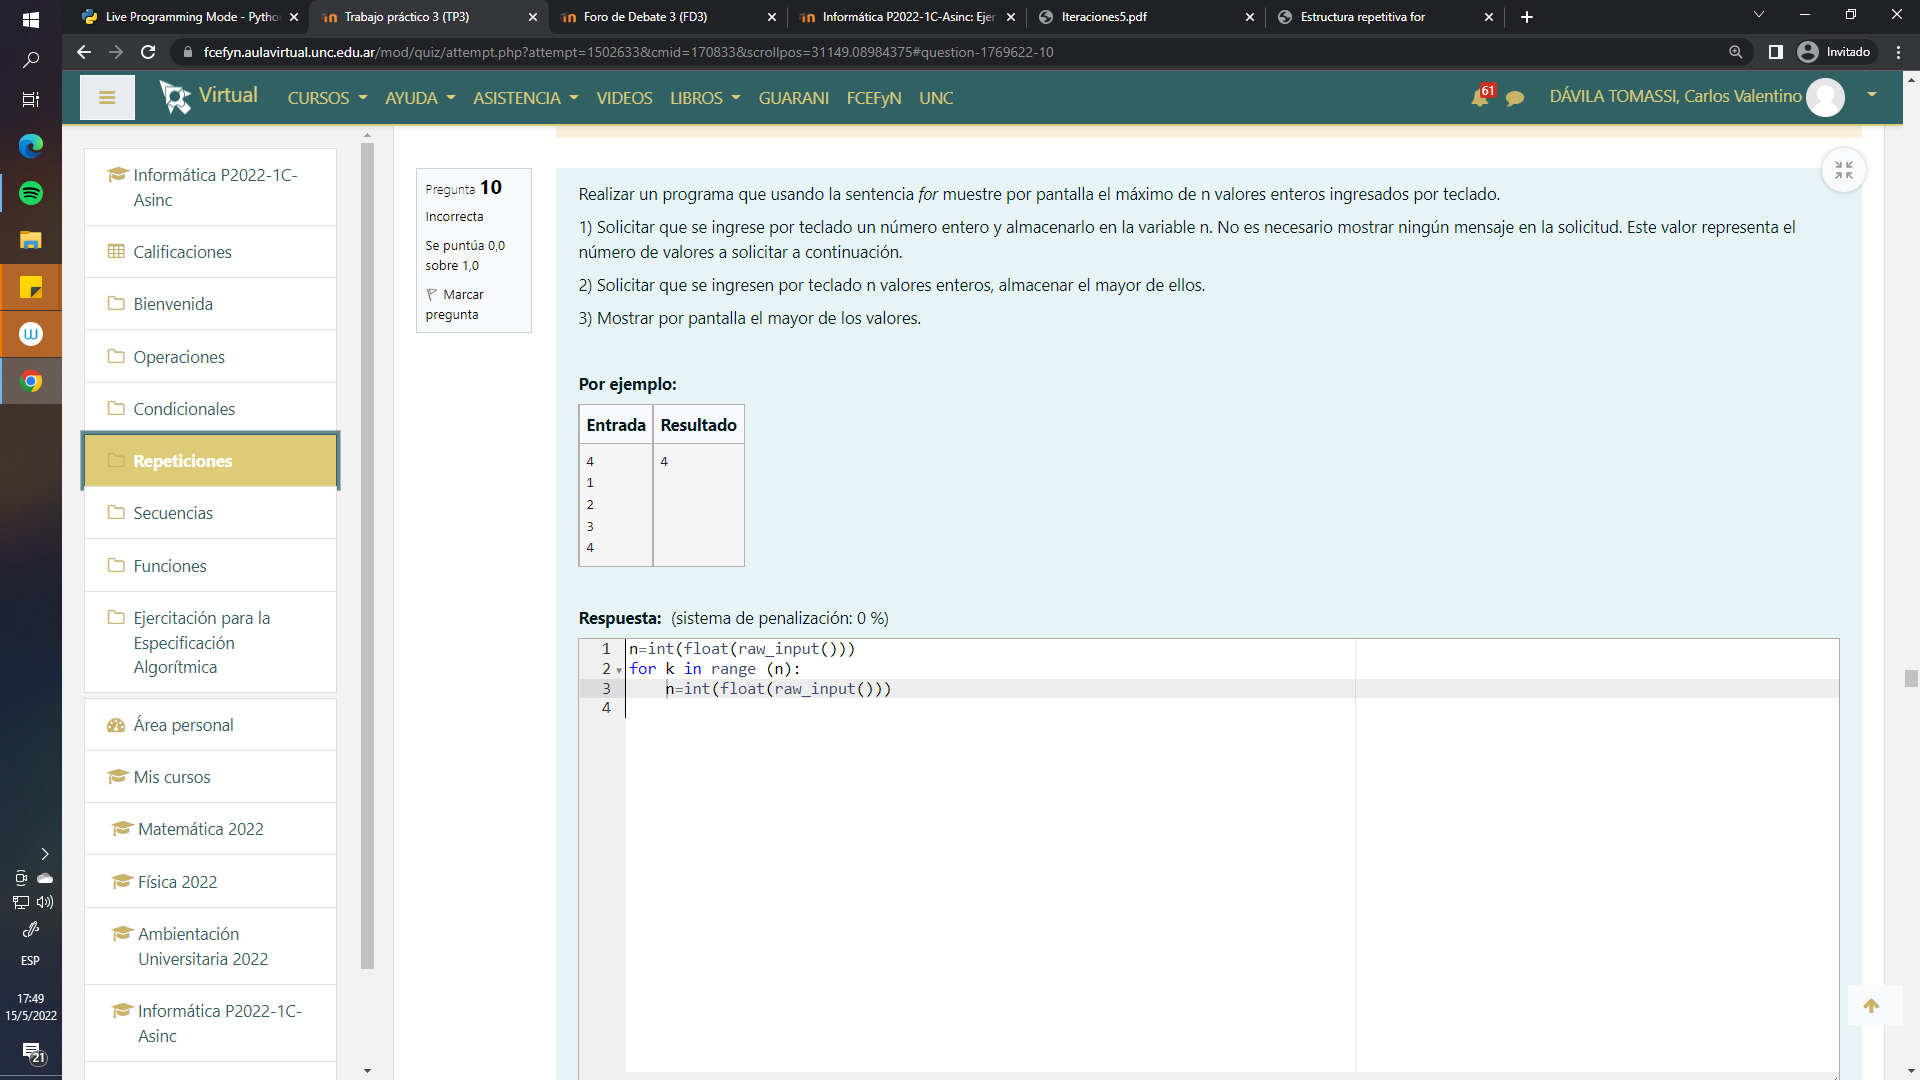The image size is (1920, 1080).
Task: Open the Spotify icon in the taskbar
Action: (31, 193)
